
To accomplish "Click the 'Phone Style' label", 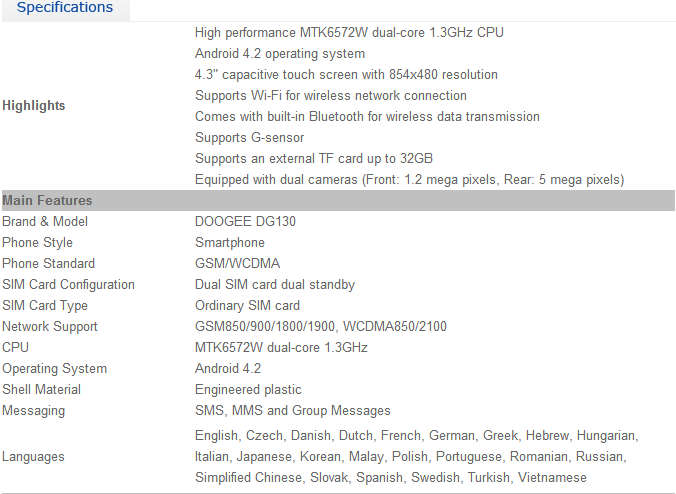I will [38, 242].
